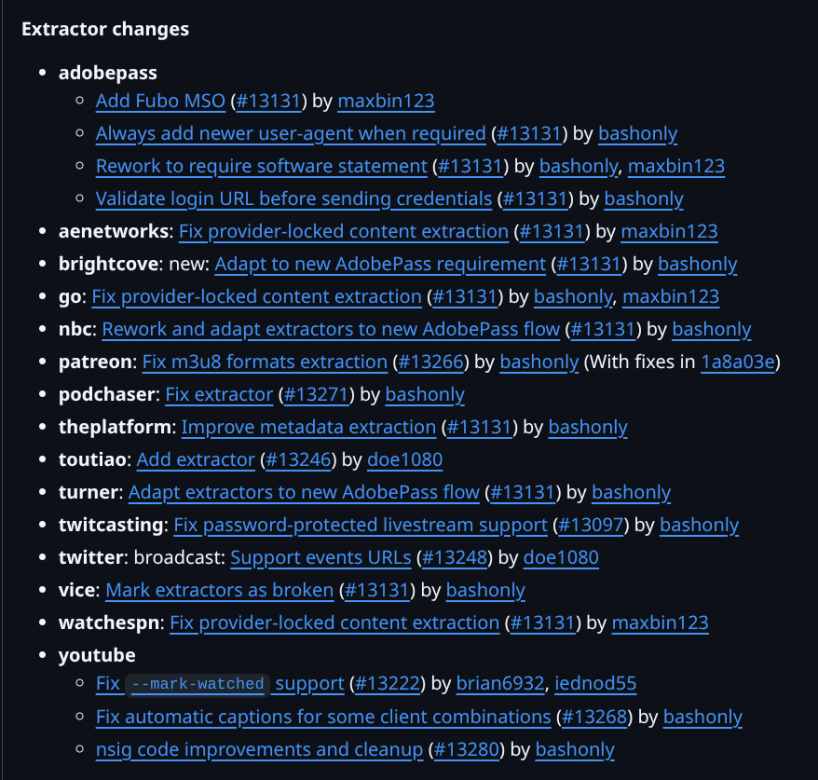Open toutiao "Add extractor" link
Viewport: 818px width, 780px height.
pos(195,460)
